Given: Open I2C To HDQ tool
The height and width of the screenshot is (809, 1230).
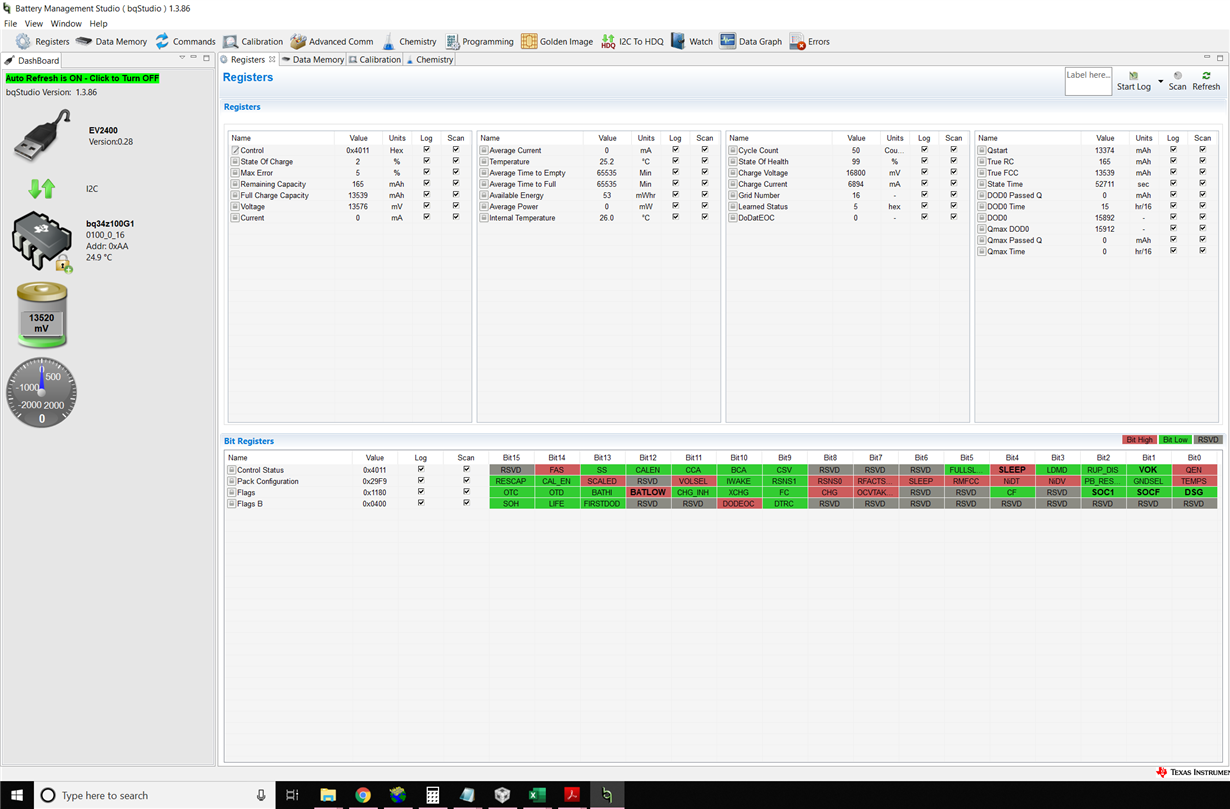Looking at the screenshot, I should click(x=632, y=41).
